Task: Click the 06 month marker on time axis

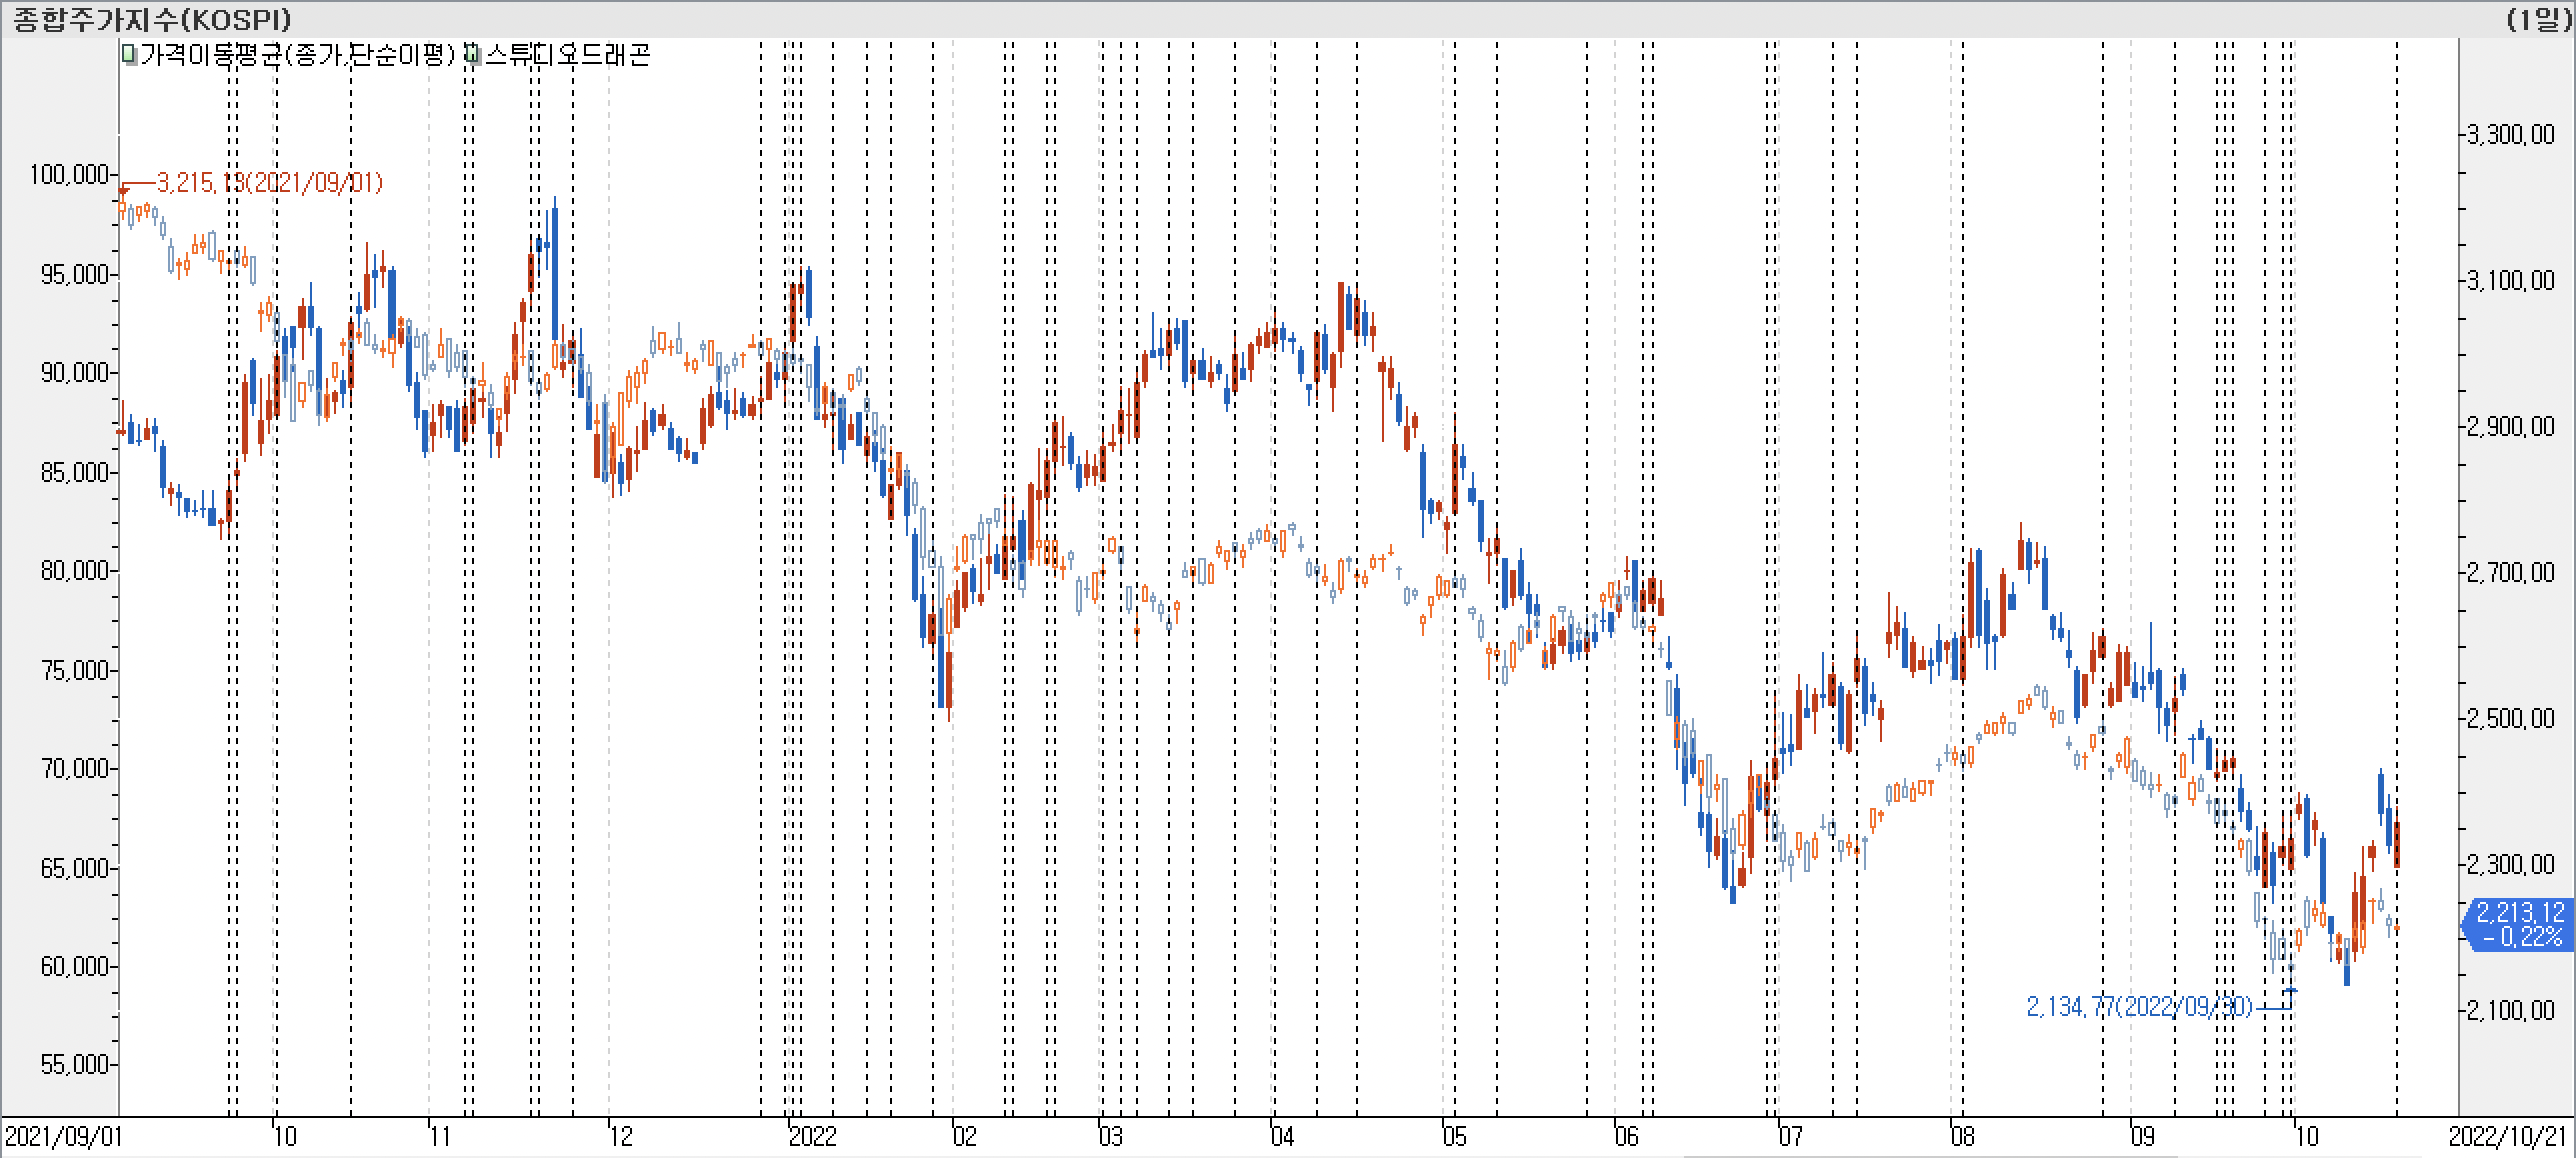Action: coord(1626,1137)
